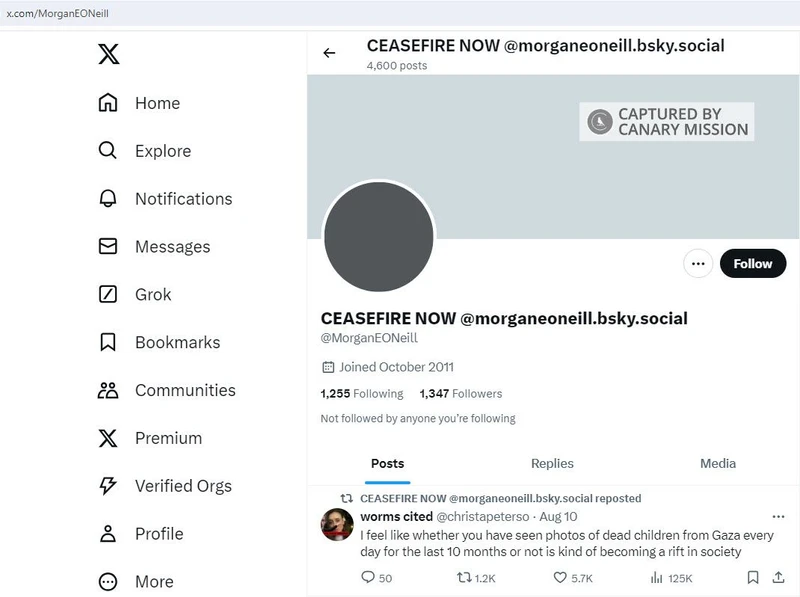Bookmark the worms cited post
This screenshot has height=597, width=800.
click(753, 577)
